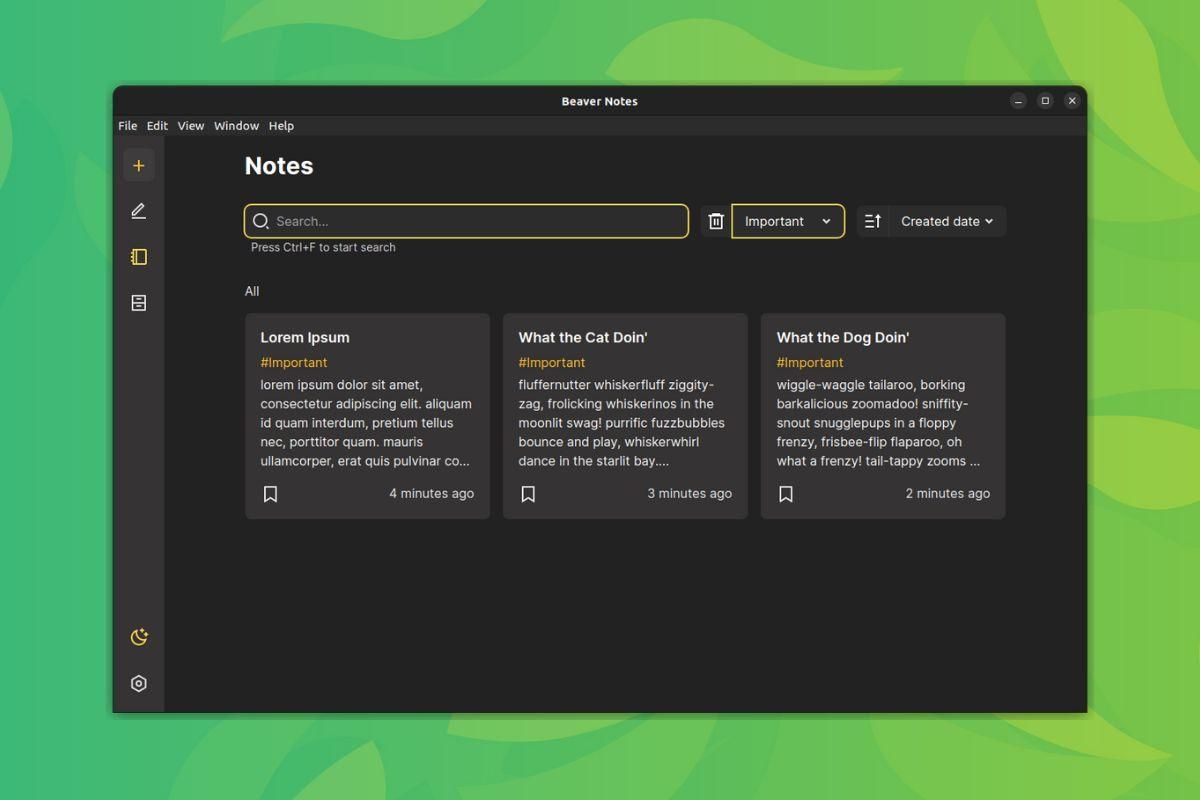The width and height of the screenshot is (1200, 800).
Task: Open Settings via the gear icon
Action: [139, 683]
